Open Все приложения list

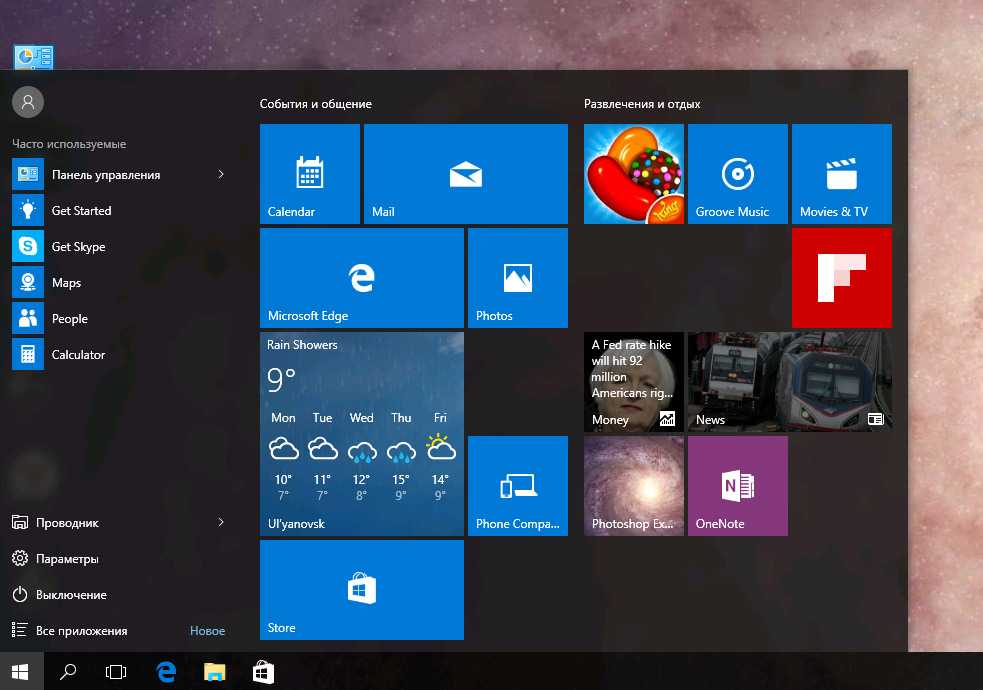pos(81,631)
